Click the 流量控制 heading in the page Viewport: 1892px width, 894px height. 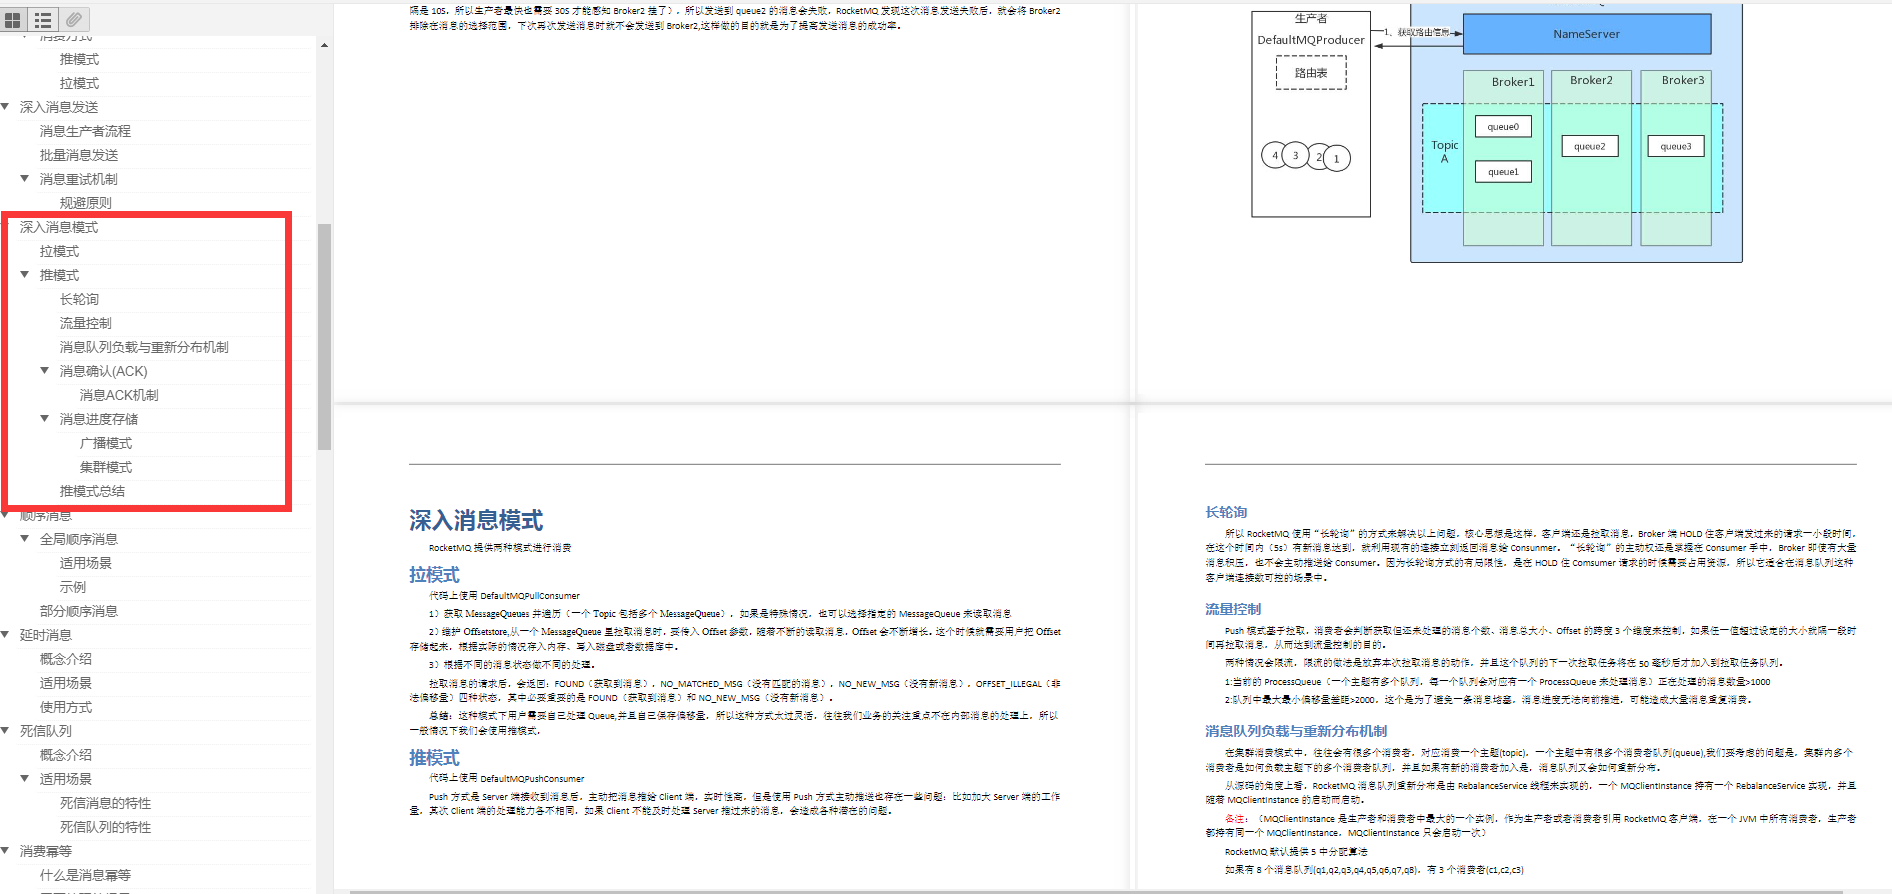click(x=1233, y=609)
